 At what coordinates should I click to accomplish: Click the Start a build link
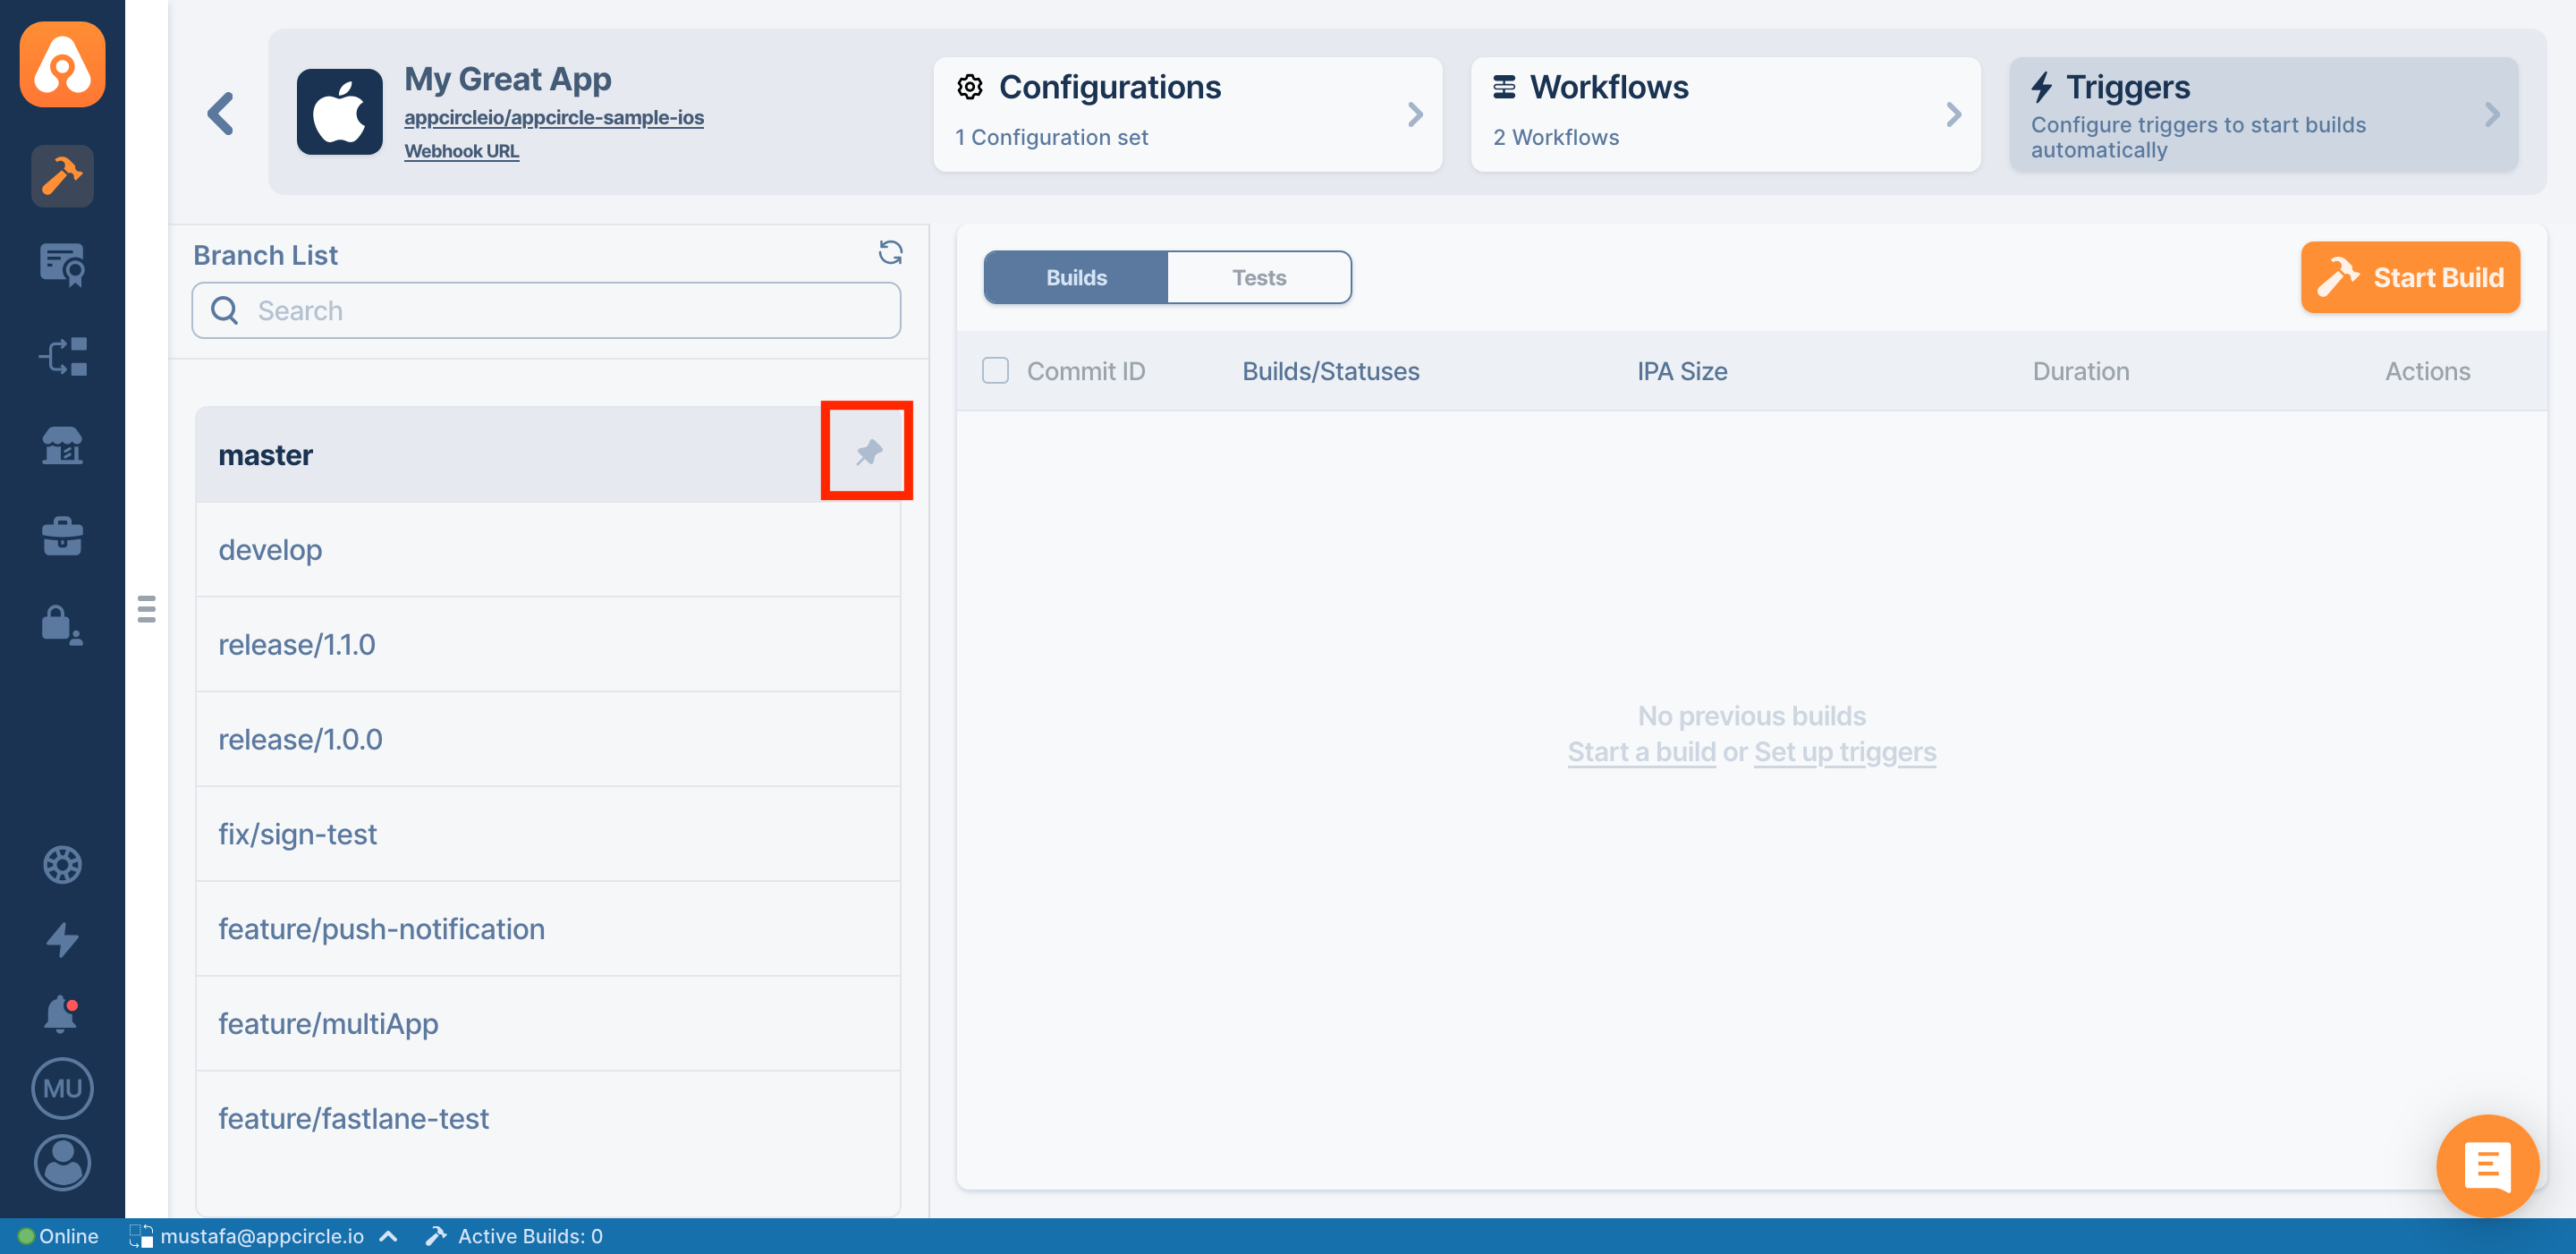pos(1641,751)
